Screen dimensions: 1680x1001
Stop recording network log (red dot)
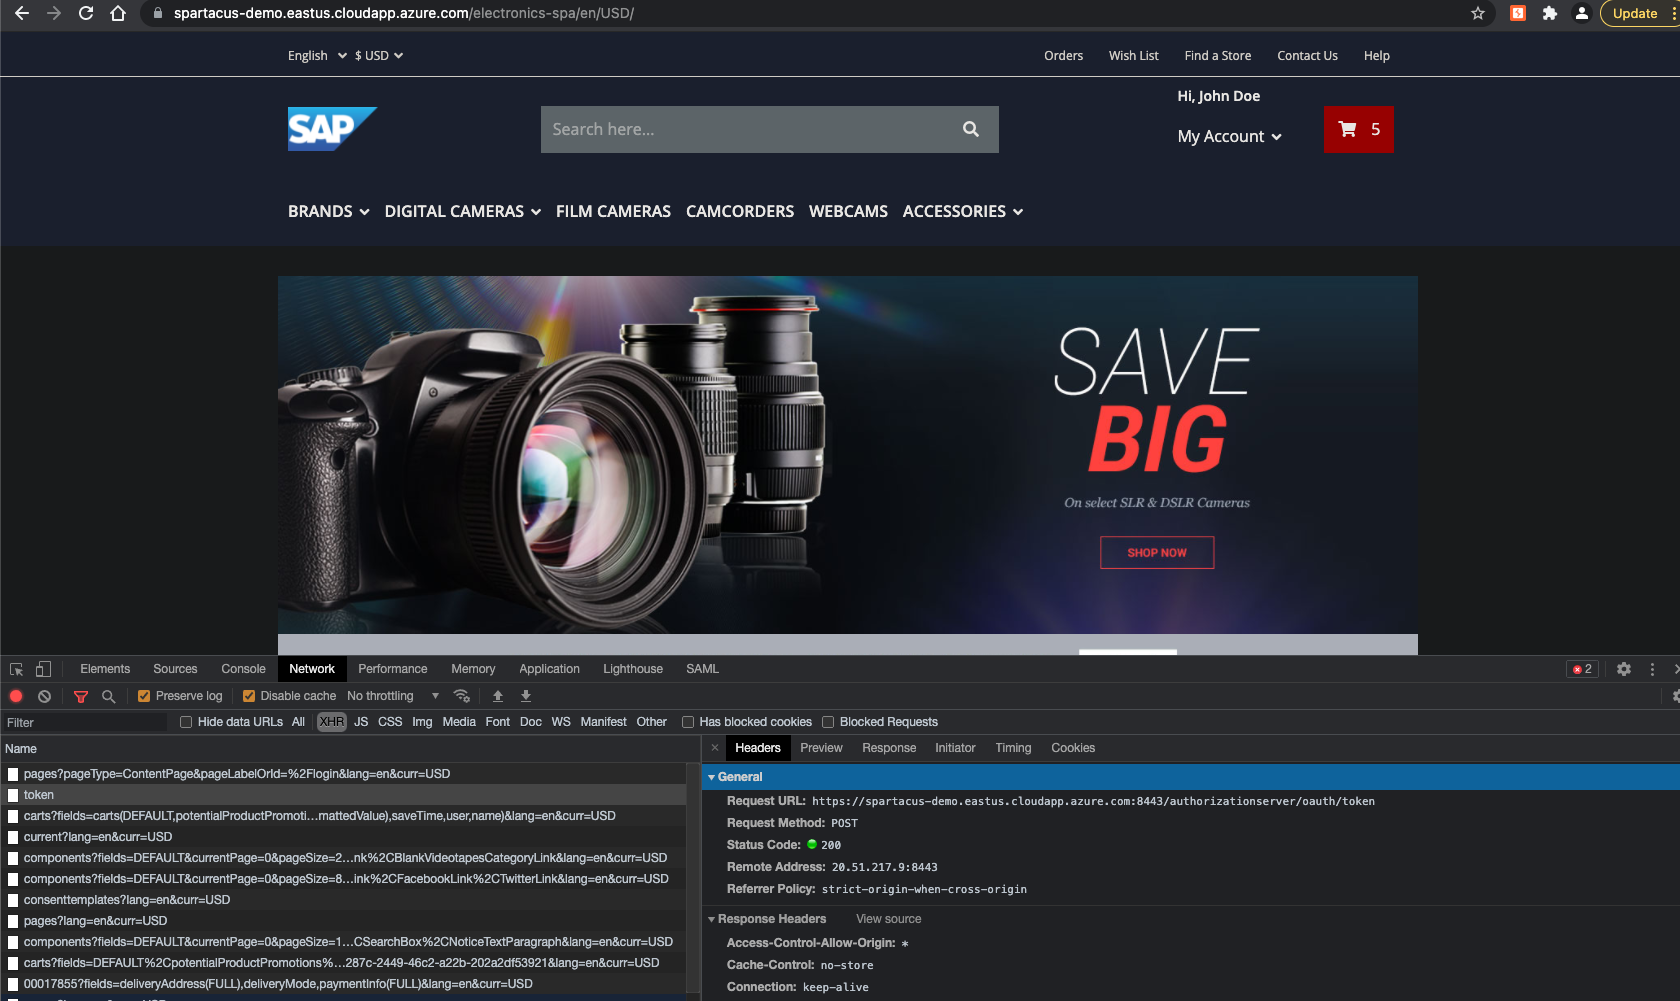(16, 696)
